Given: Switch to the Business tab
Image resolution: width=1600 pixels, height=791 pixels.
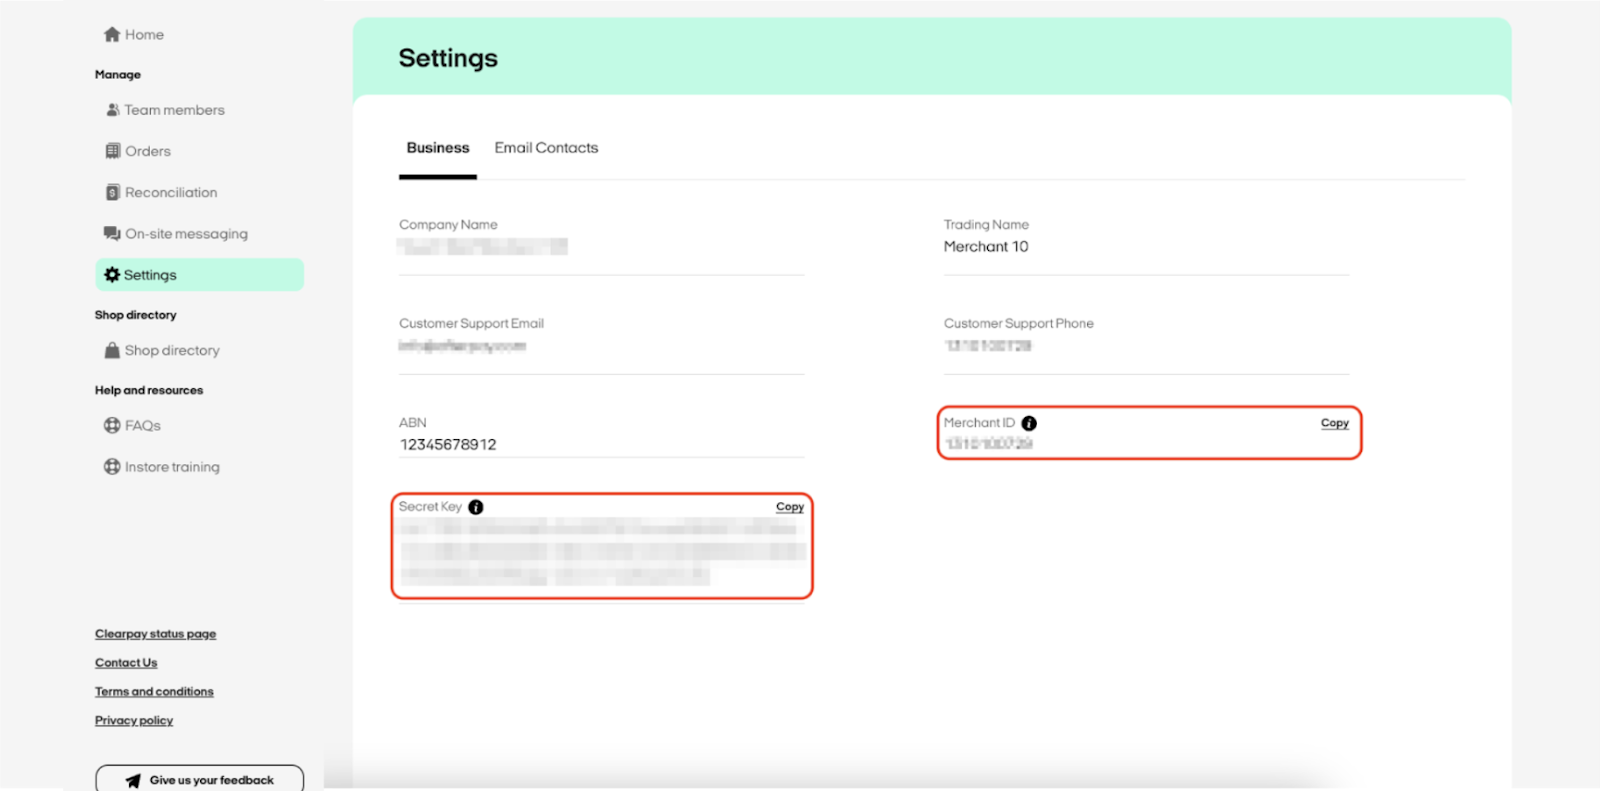Looking at the screenshot, I should [x=438, y=147].
